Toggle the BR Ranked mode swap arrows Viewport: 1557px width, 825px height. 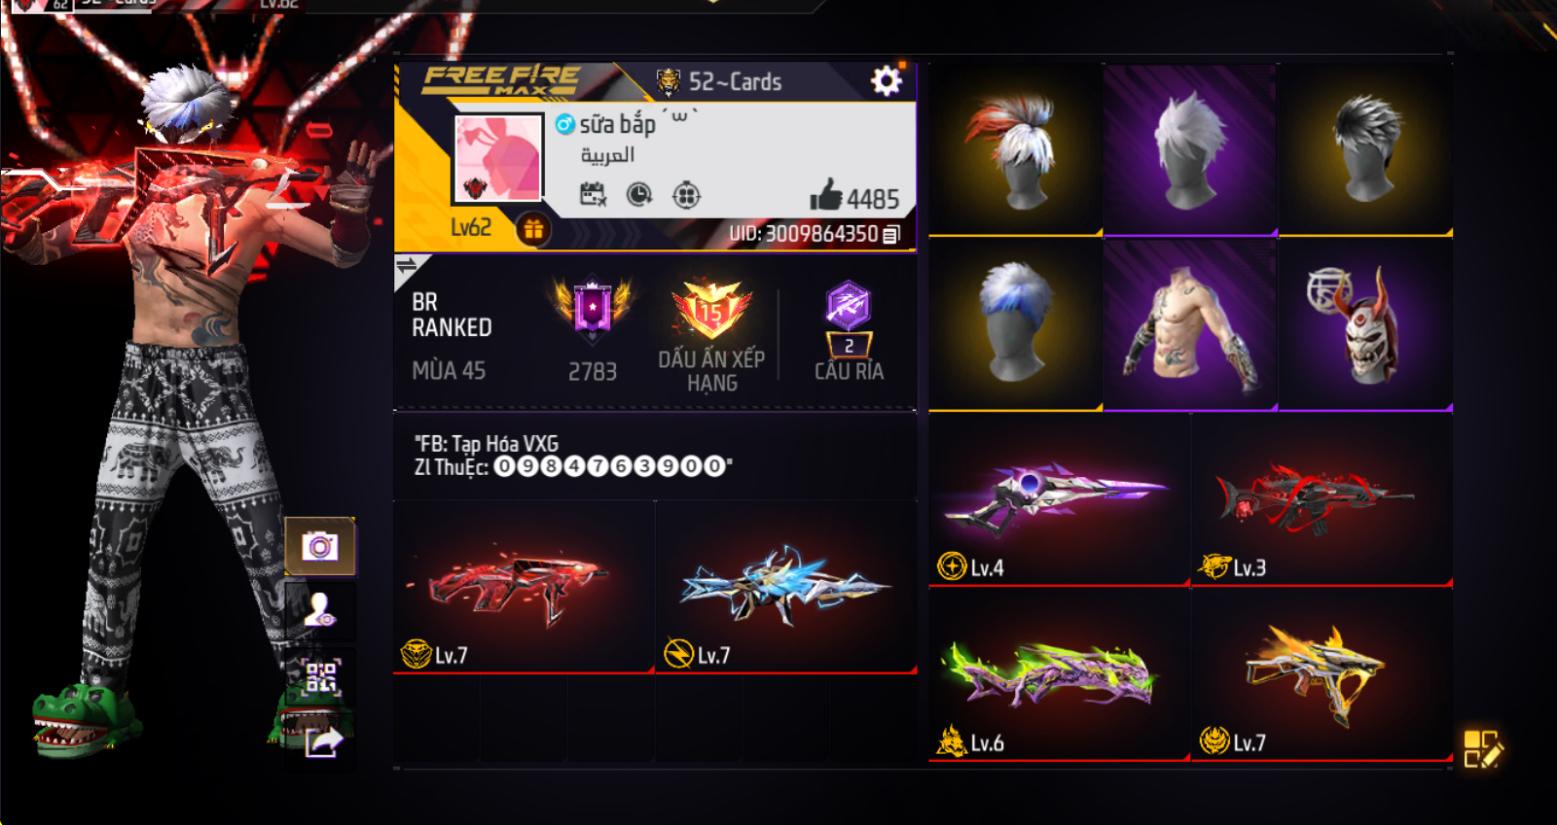[x=407, y=266]
